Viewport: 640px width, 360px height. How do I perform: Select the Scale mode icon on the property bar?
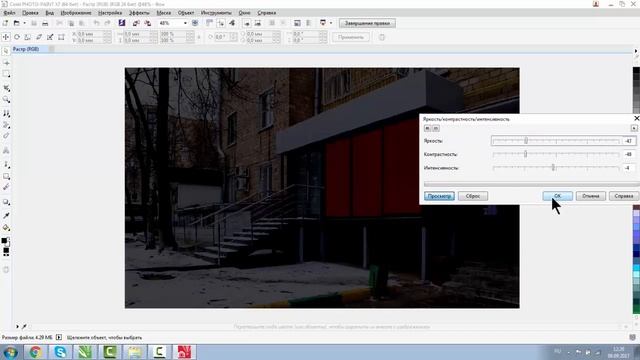[x=28, y=37]
